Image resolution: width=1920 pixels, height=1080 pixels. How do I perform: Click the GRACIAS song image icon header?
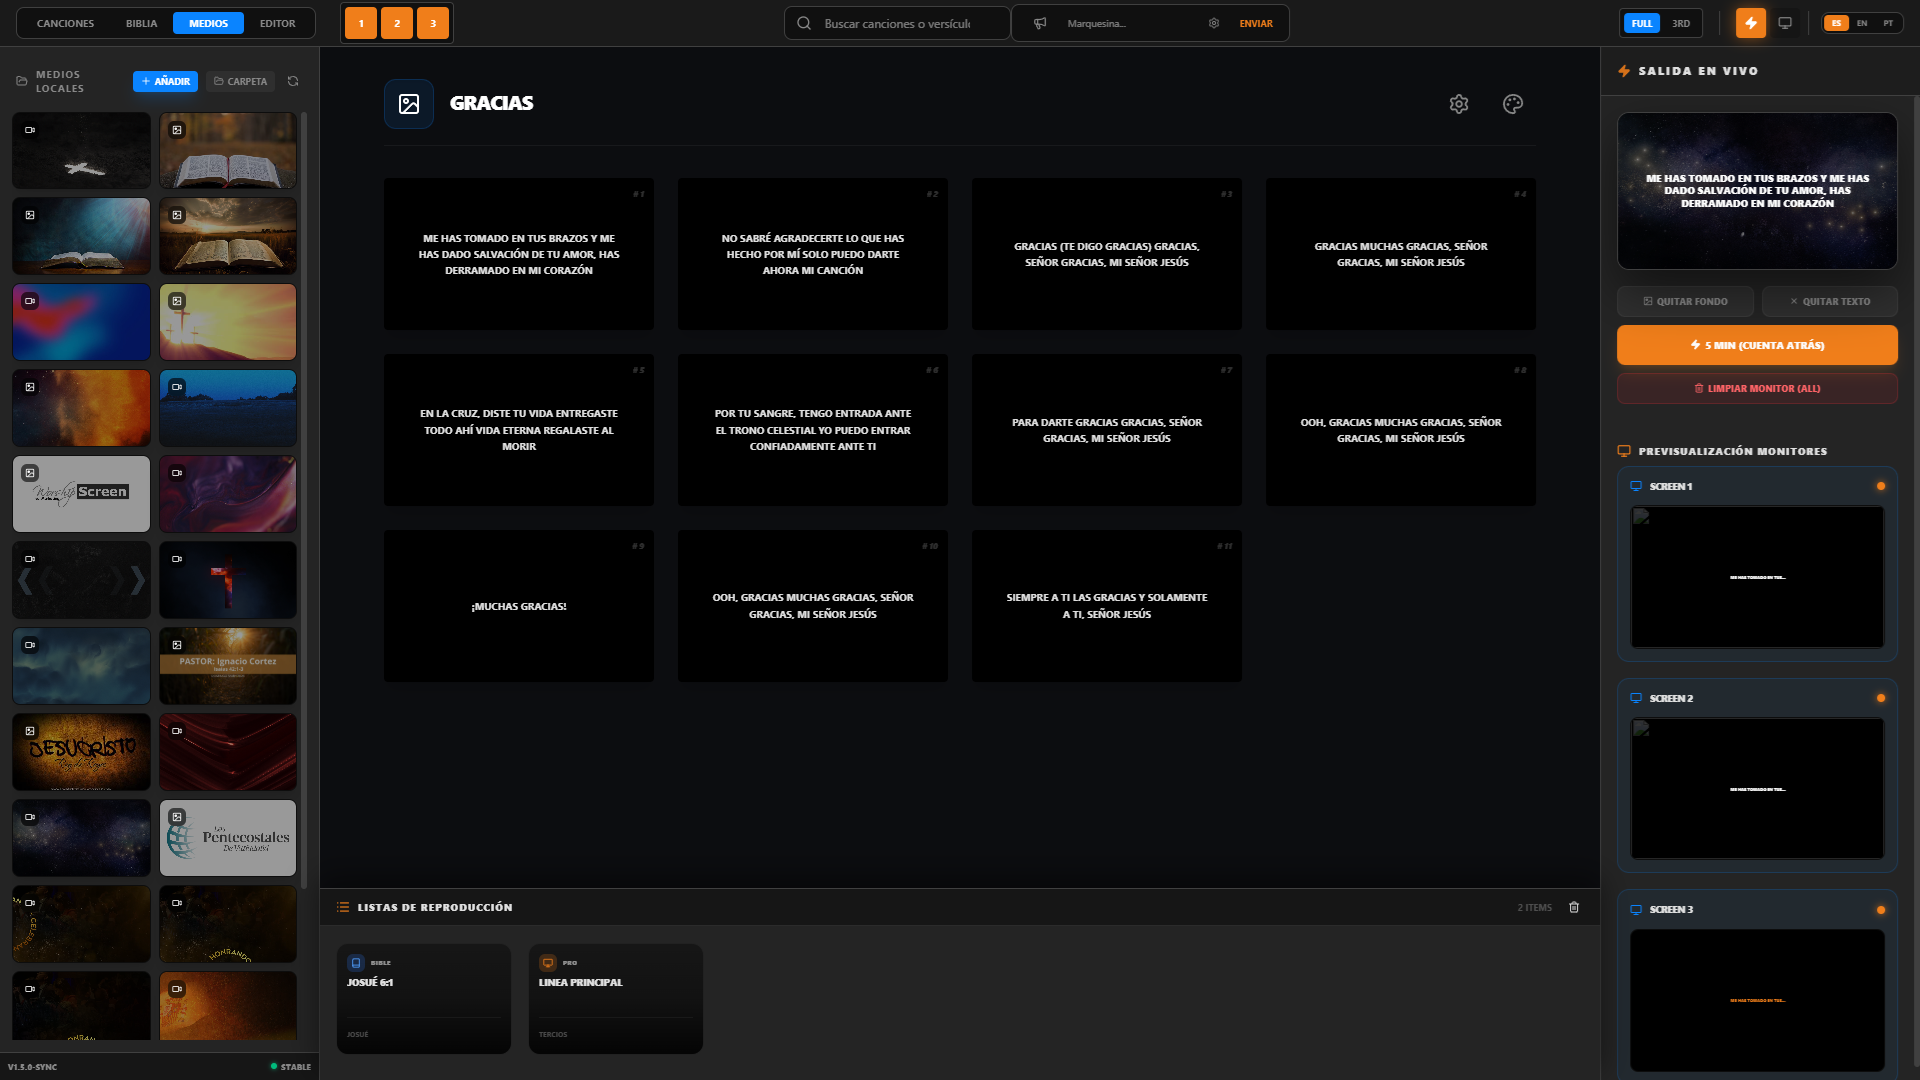tap(408, 103)
